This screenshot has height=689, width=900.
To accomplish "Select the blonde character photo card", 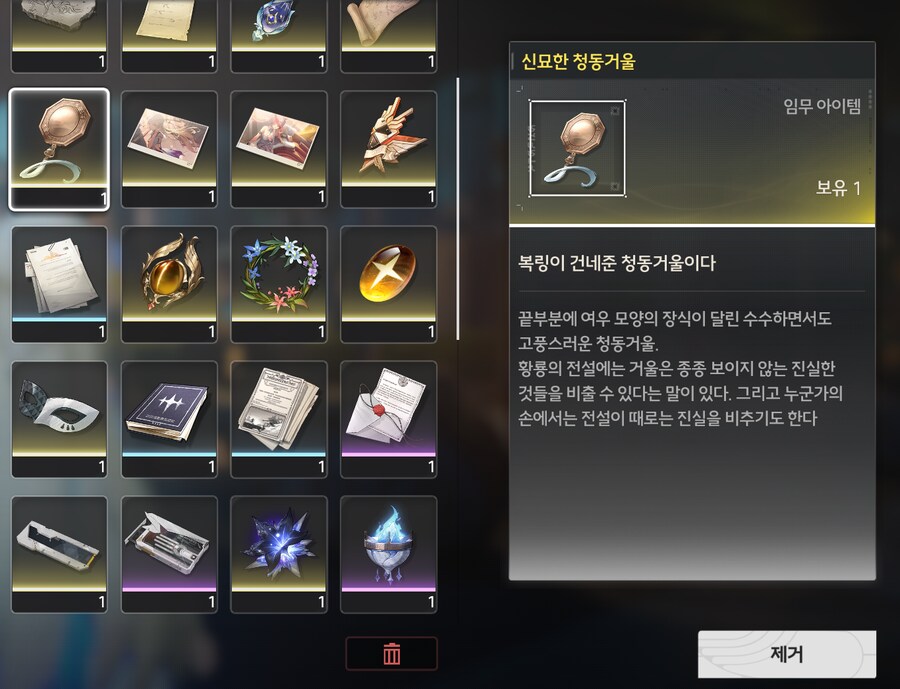I will tap(169, 149).
